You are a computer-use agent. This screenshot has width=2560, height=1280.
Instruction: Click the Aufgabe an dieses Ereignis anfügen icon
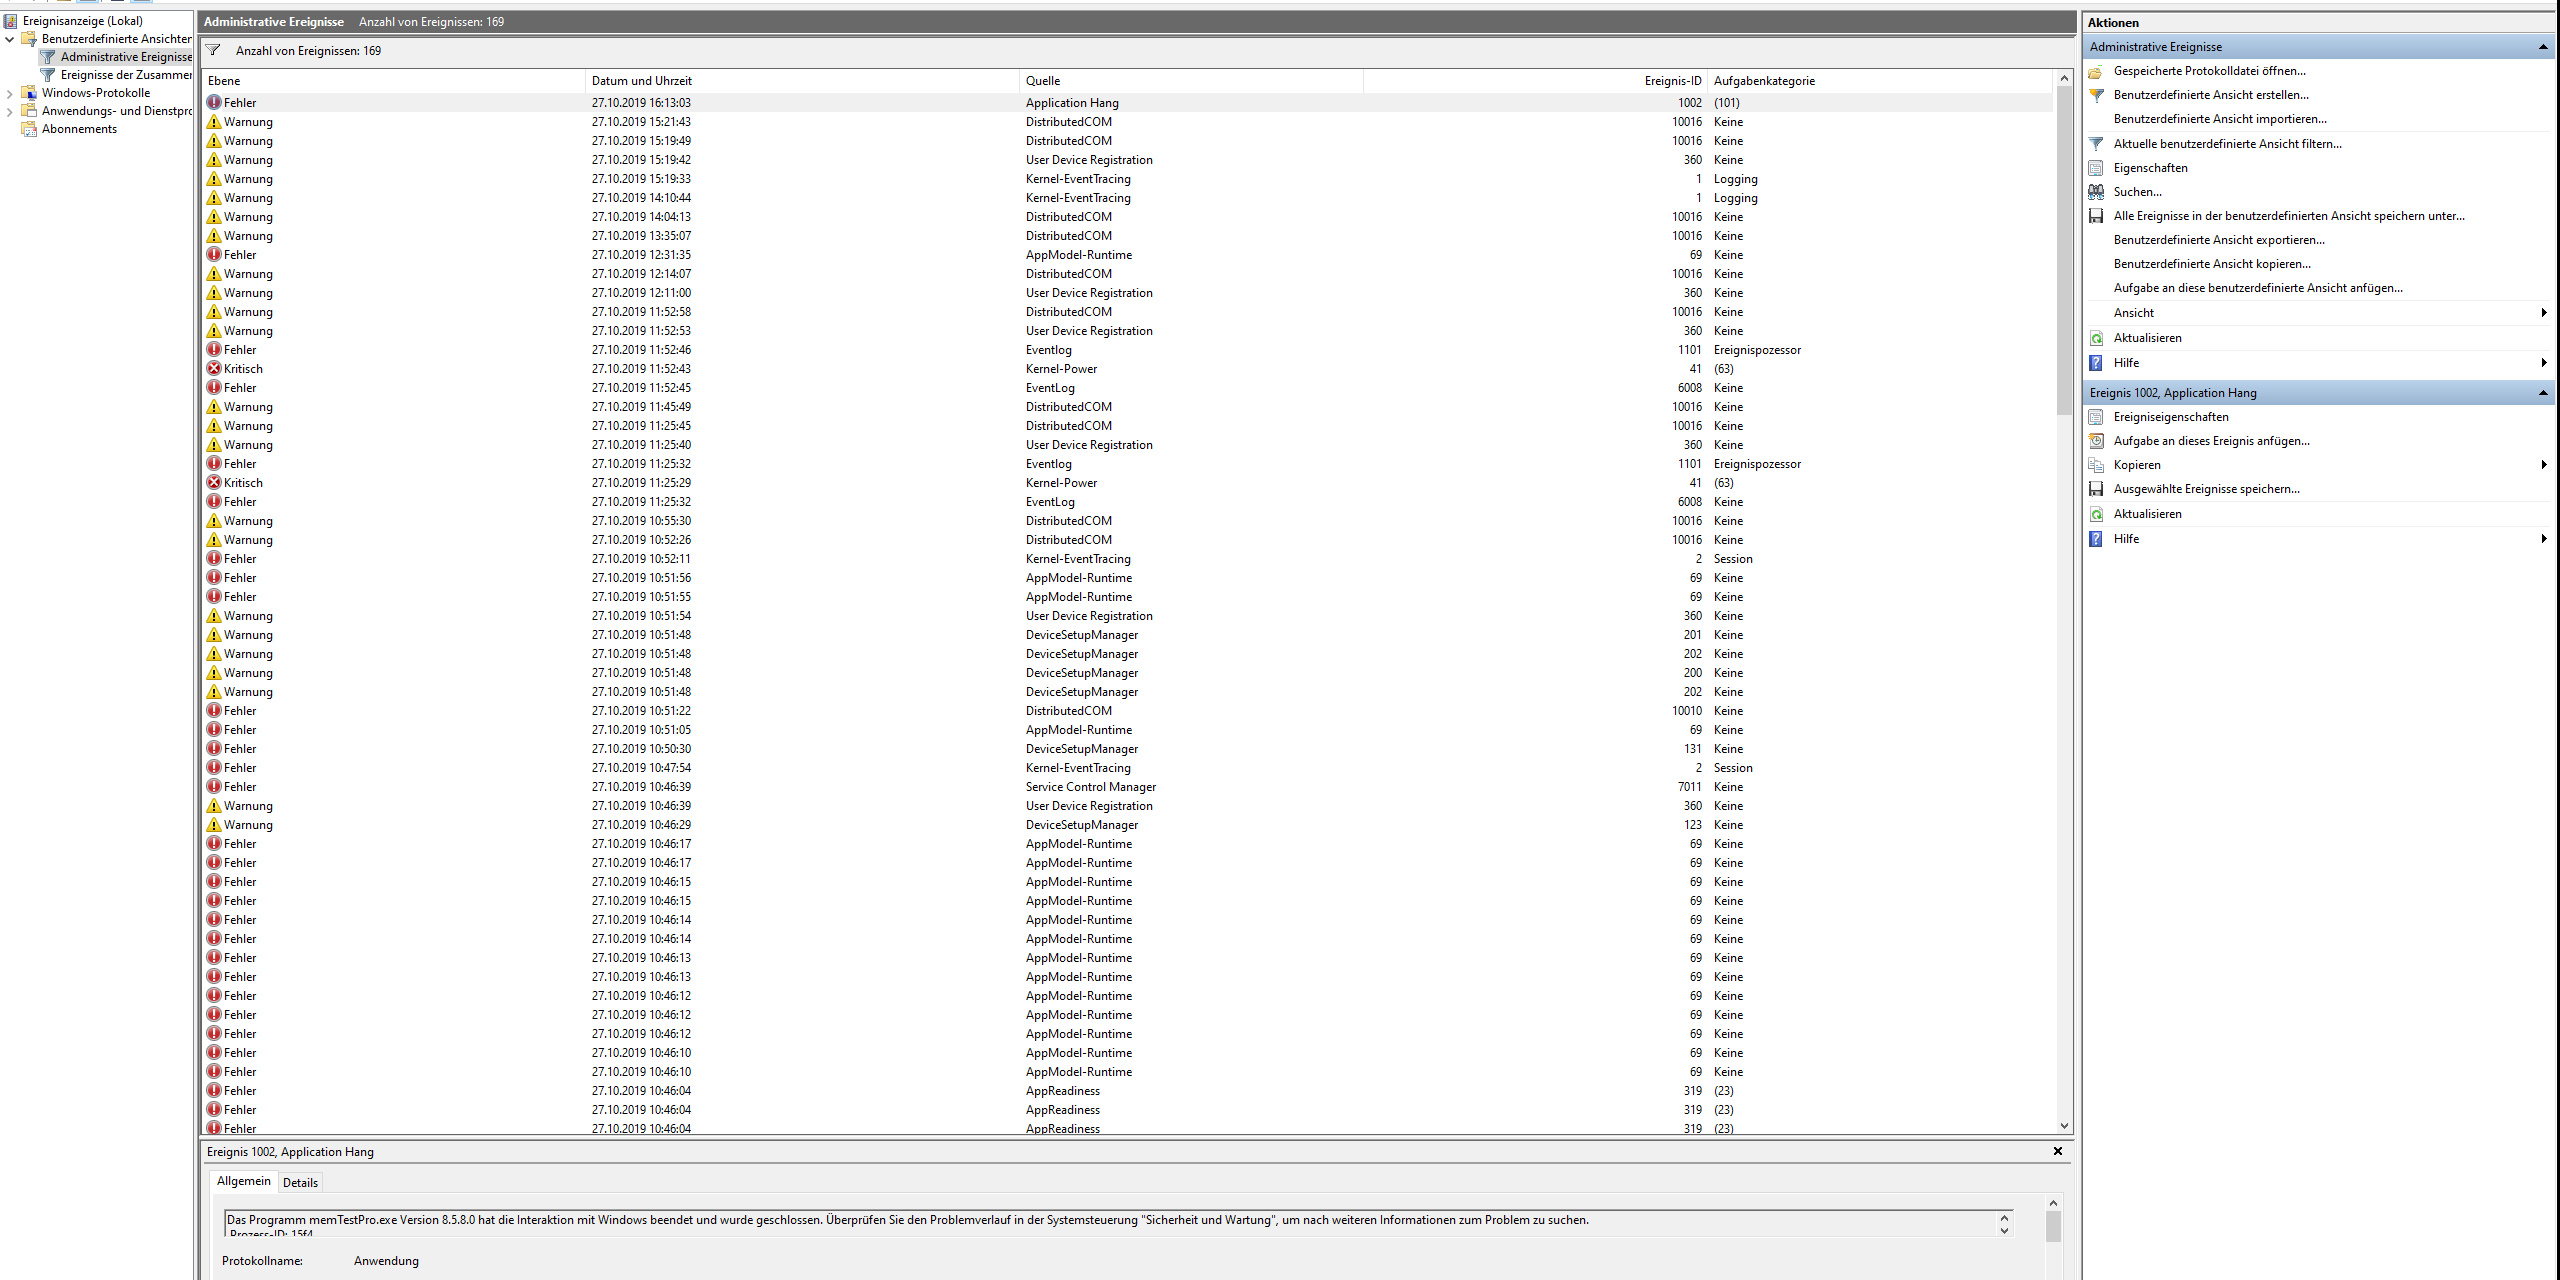click(x=2096, y=441)
